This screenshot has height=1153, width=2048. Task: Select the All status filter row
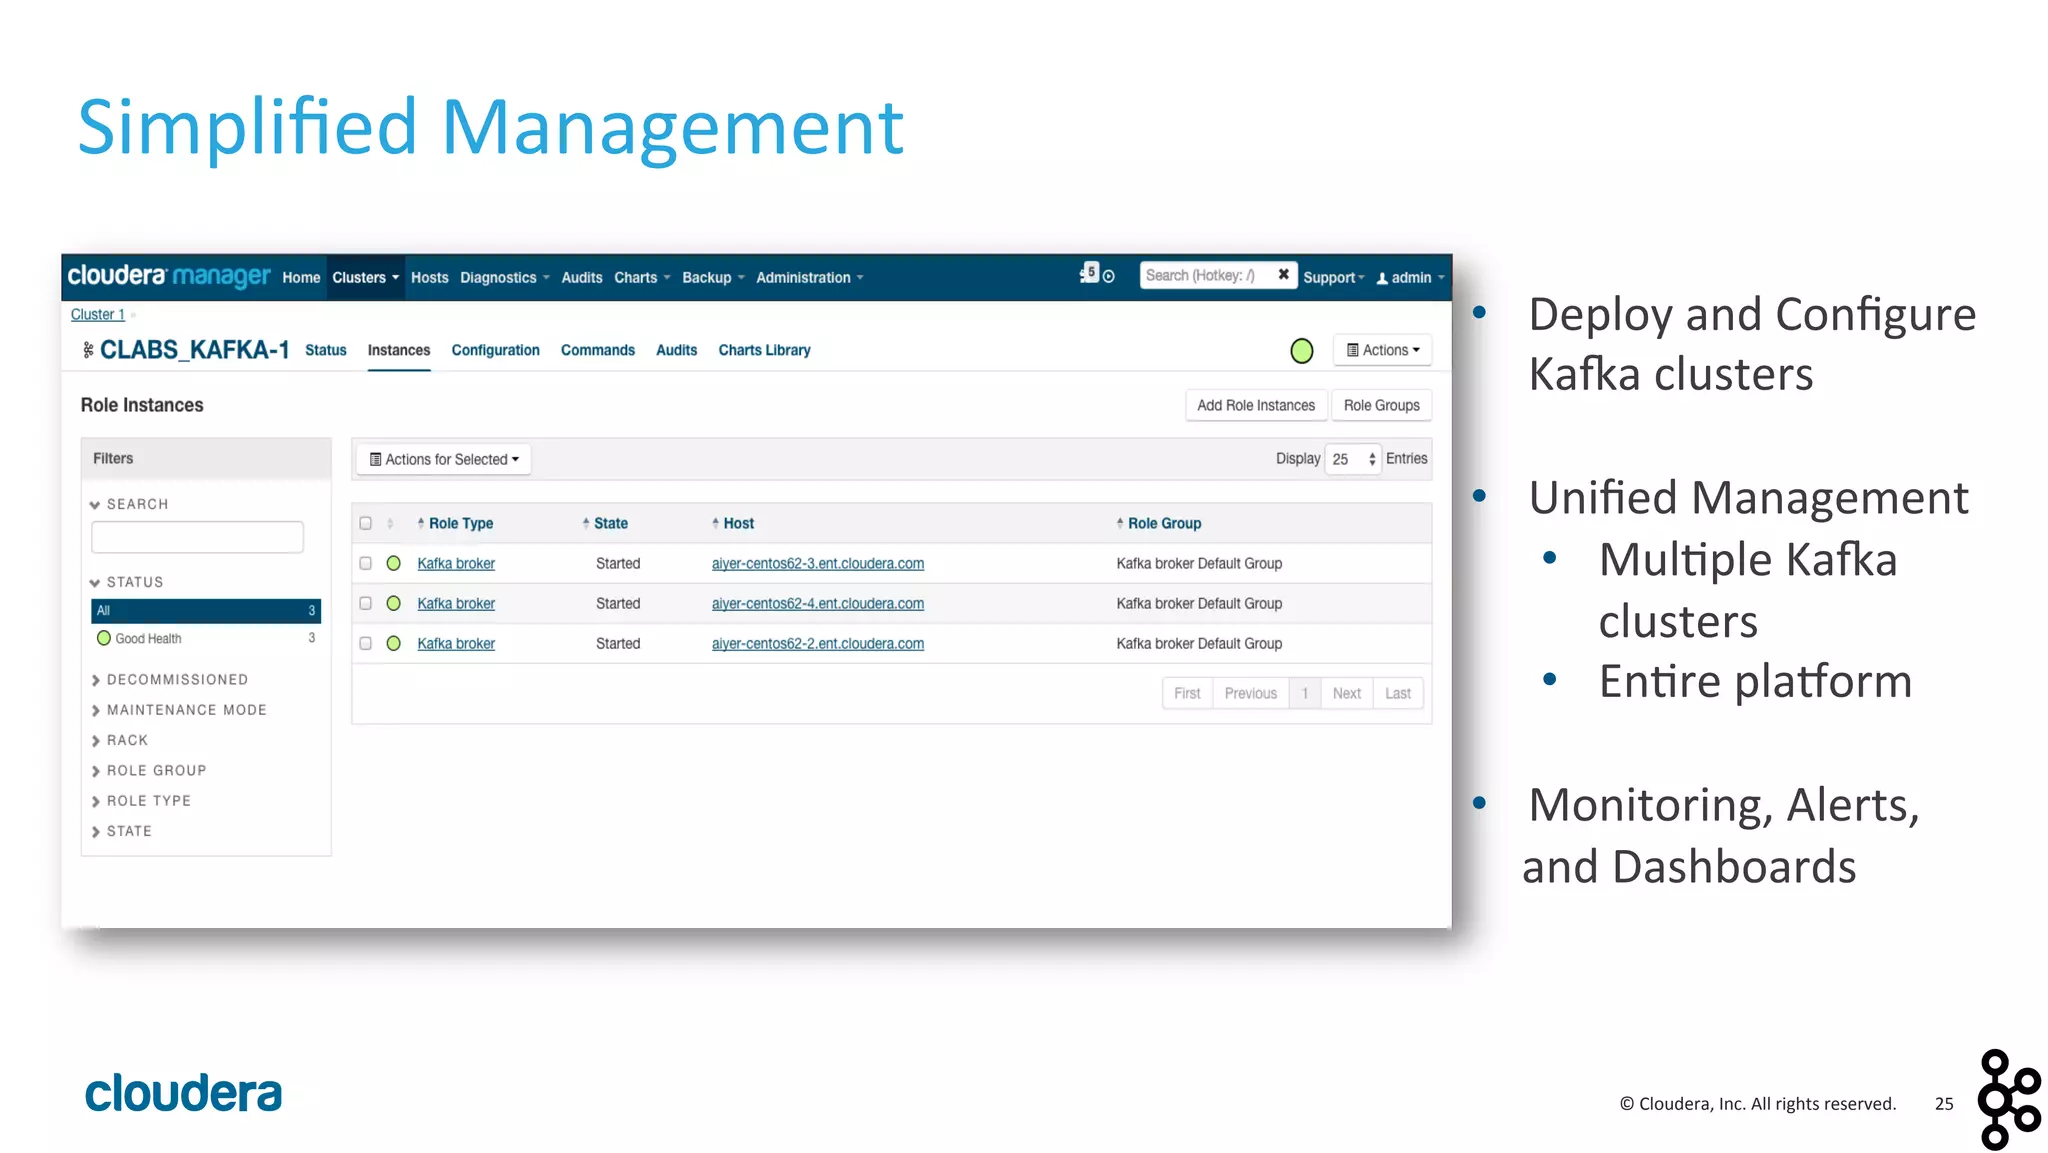206,610
